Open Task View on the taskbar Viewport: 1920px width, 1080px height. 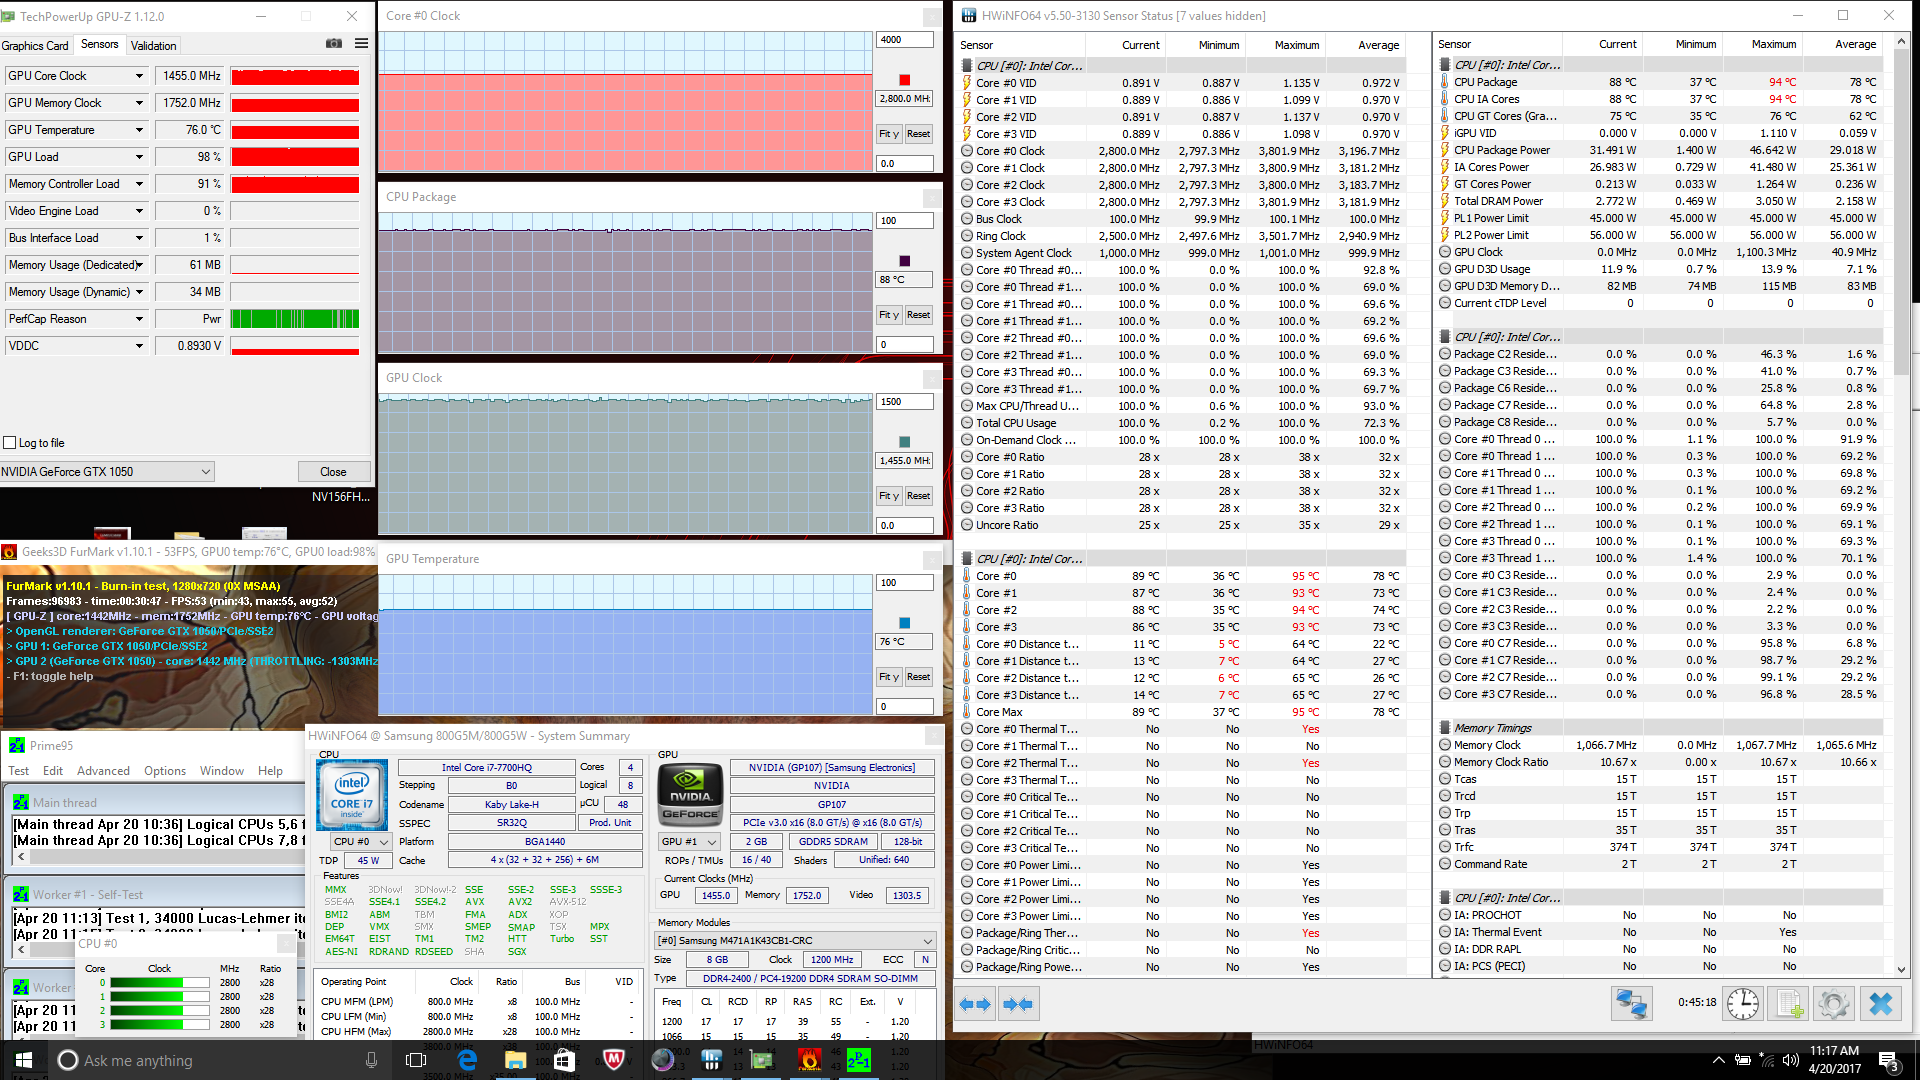click(416, 1060)
